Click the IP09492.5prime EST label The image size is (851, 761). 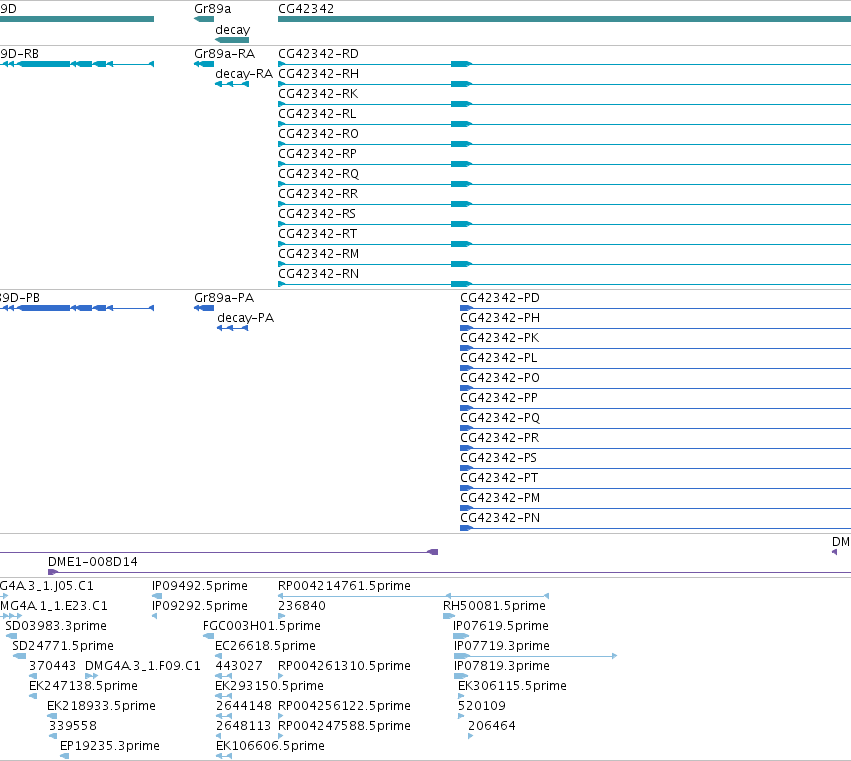click(200, 587)
